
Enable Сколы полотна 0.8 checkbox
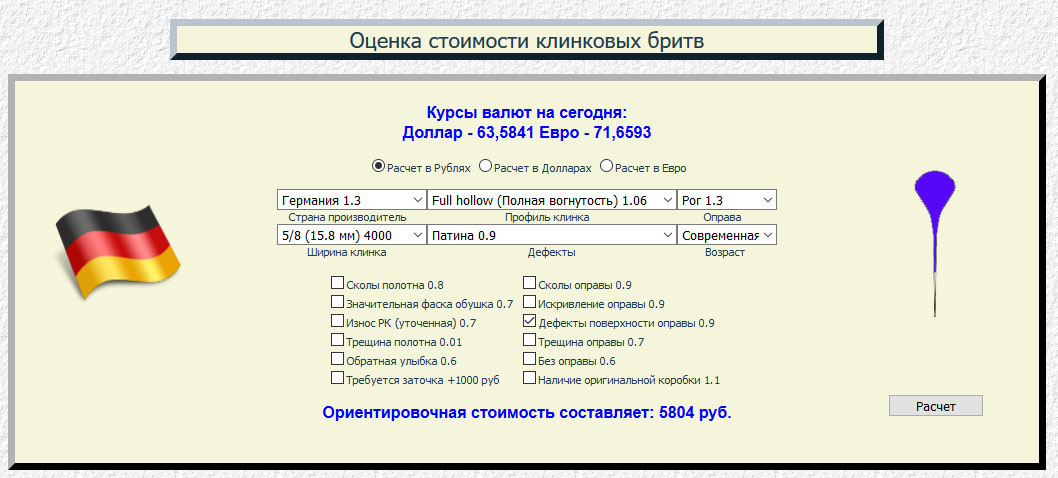pyautogui.click(x=338, y=284)
